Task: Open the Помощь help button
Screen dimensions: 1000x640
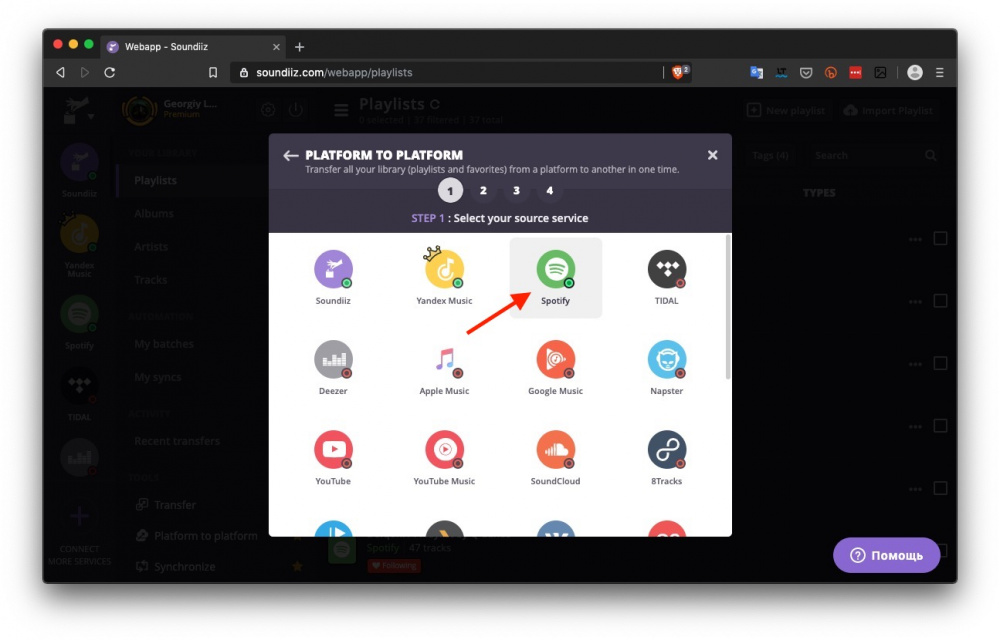Action: coord(886,555)
